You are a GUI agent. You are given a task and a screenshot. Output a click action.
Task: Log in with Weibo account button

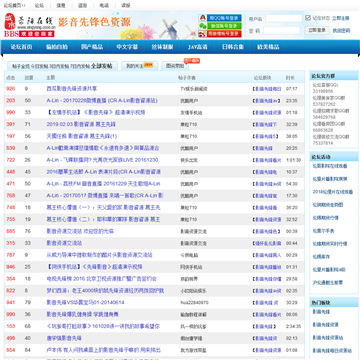tap(224, 34)
